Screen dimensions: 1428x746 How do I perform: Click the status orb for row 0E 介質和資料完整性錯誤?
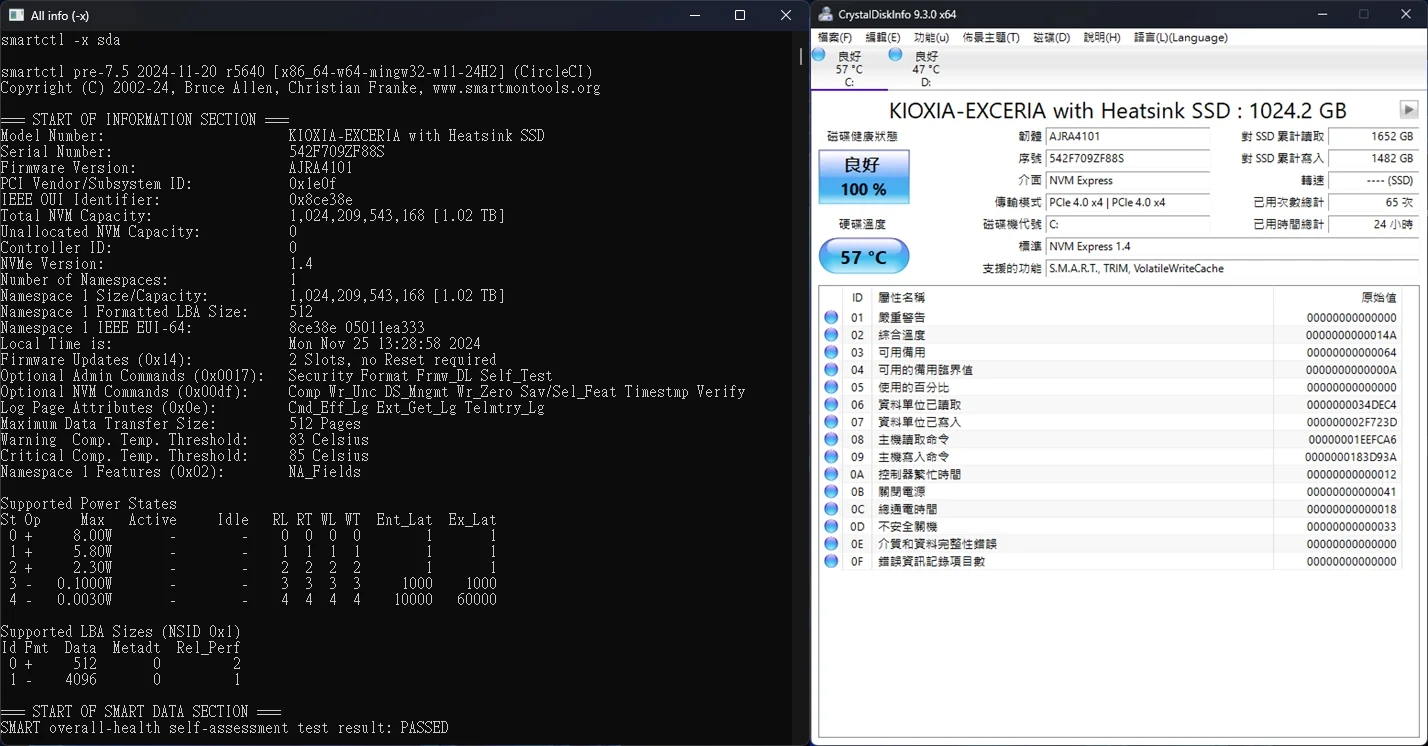click(x=831, y=544)
